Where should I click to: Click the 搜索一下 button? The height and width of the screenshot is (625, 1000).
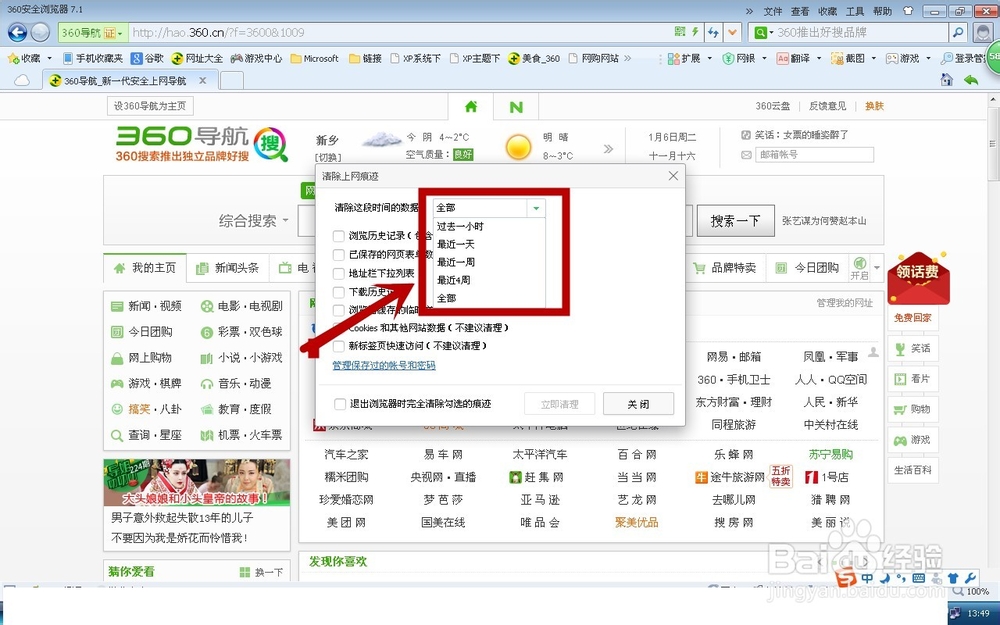(735, 221)
